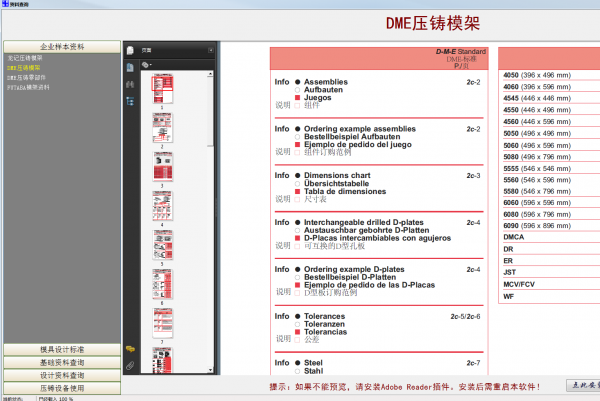Click the DMCA entry

[514, 237]
